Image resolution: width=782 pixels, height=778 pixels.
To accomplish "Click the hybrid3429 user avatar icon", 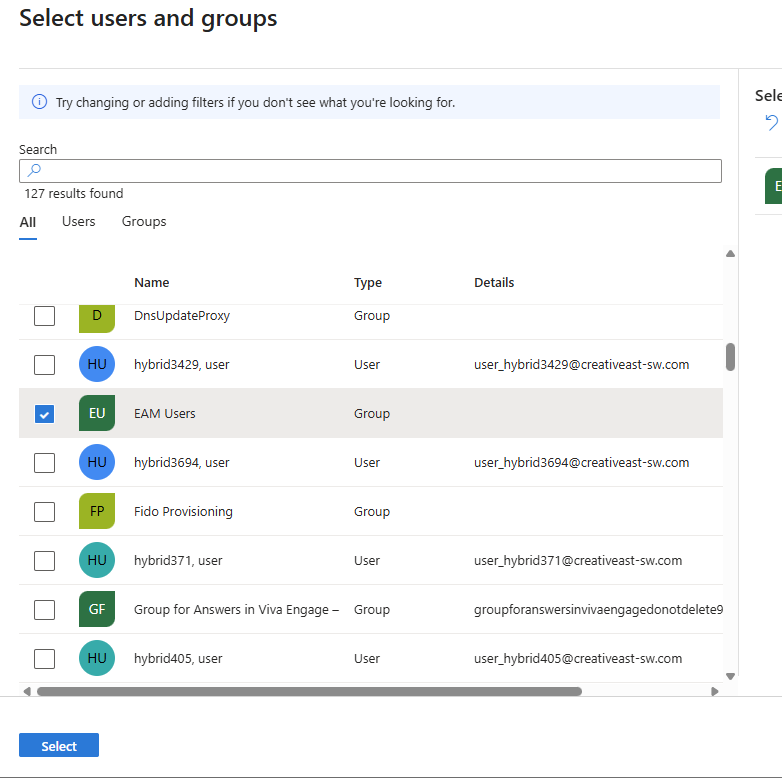I will point(97,365).
